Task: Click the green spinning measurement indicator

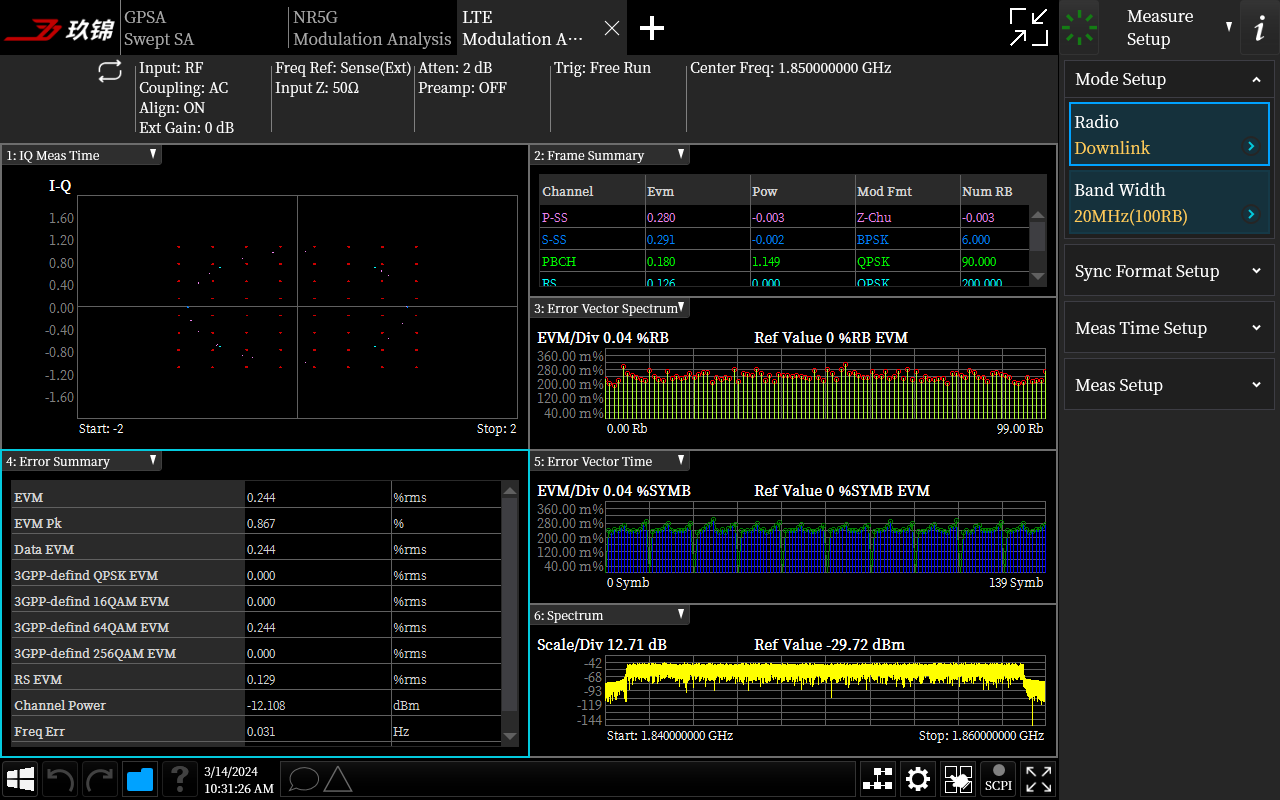Action: [x=1080, y=28]
